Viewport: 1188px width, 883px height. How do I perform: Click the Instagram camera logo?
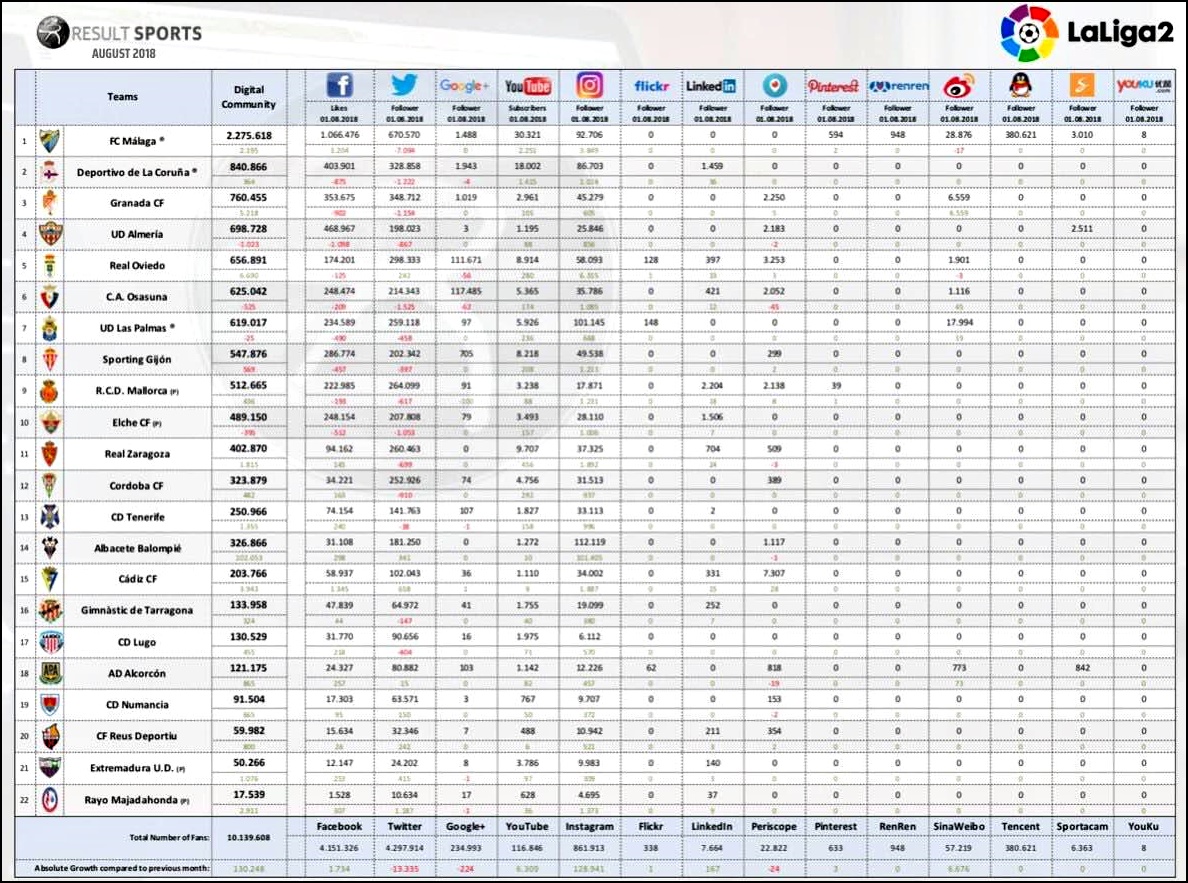click(589, 85)
